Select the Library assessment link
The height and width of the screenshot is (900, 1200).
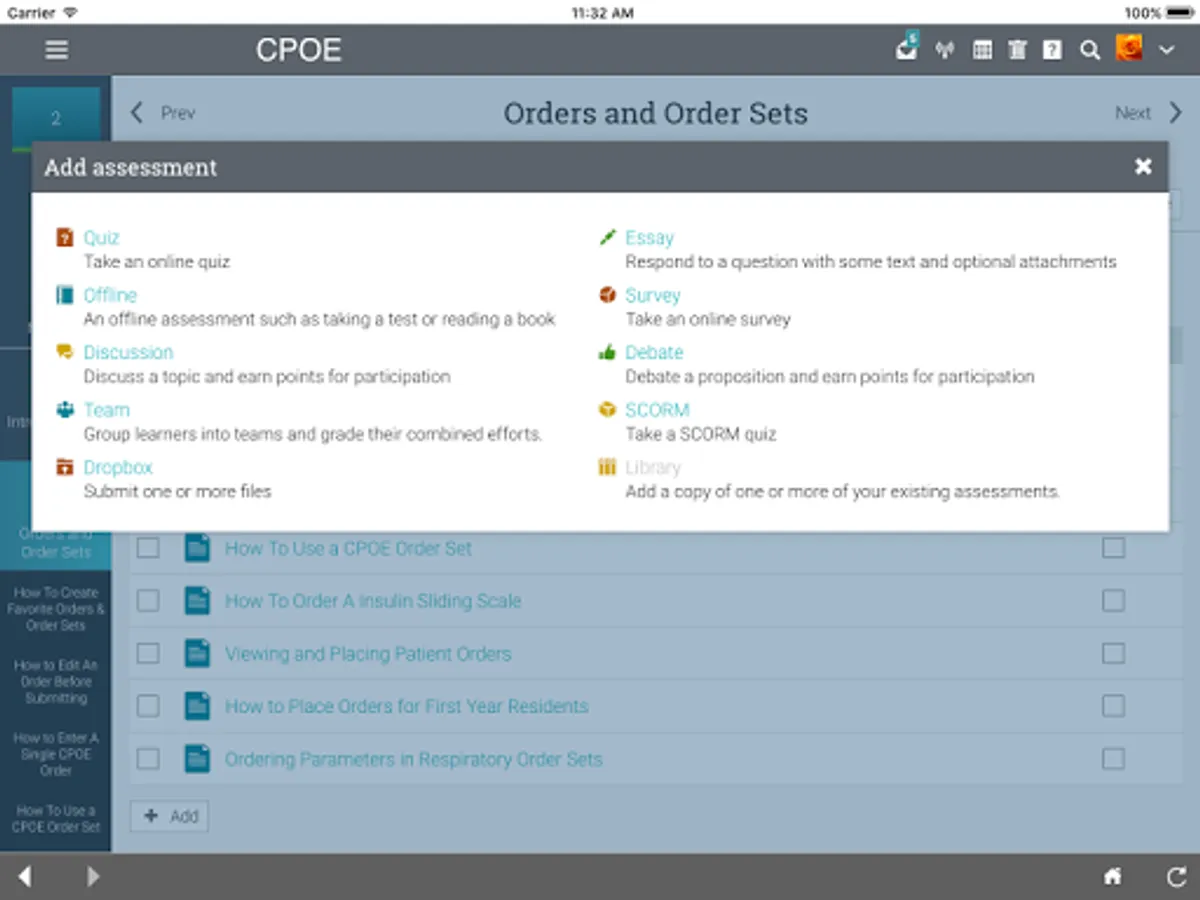click(x=653, y=467)
